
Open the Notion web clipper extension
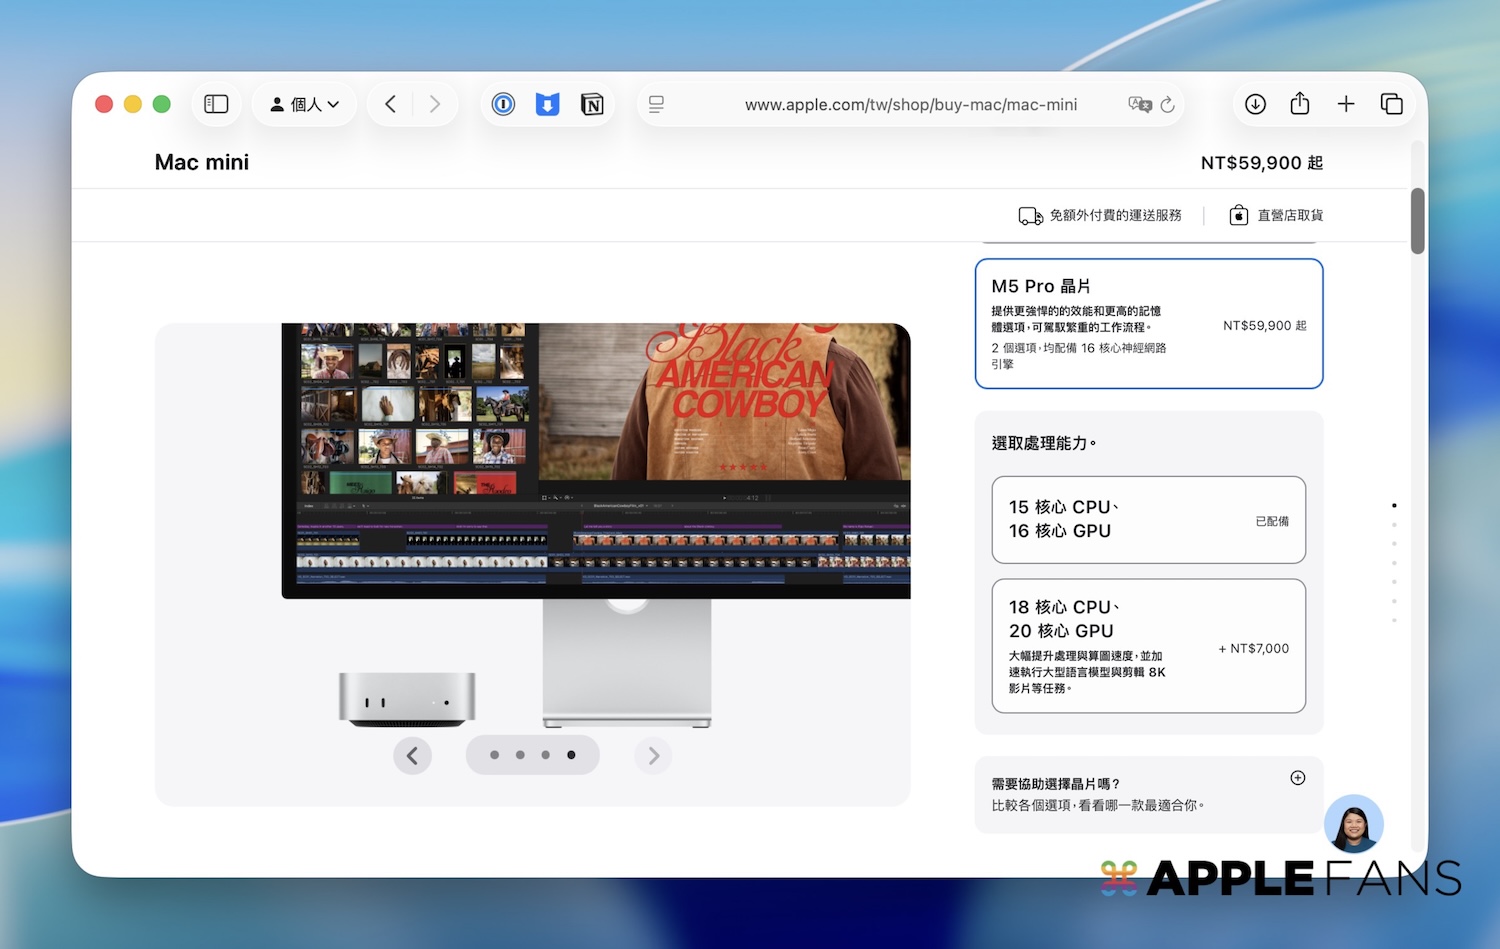point(592,104)
